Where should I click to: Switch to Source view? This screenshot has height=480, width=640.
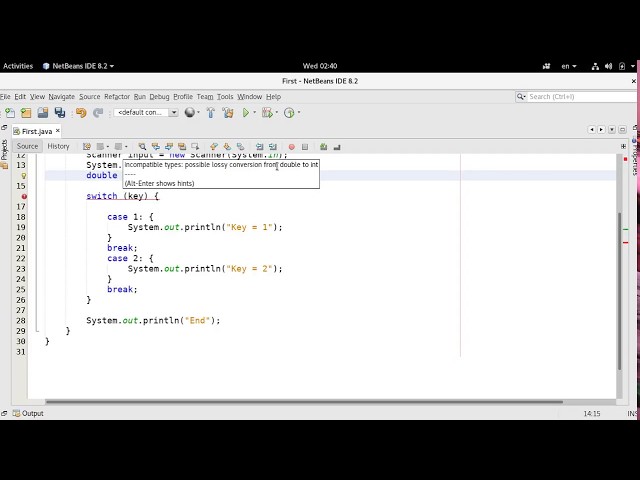tap(27, 146)
